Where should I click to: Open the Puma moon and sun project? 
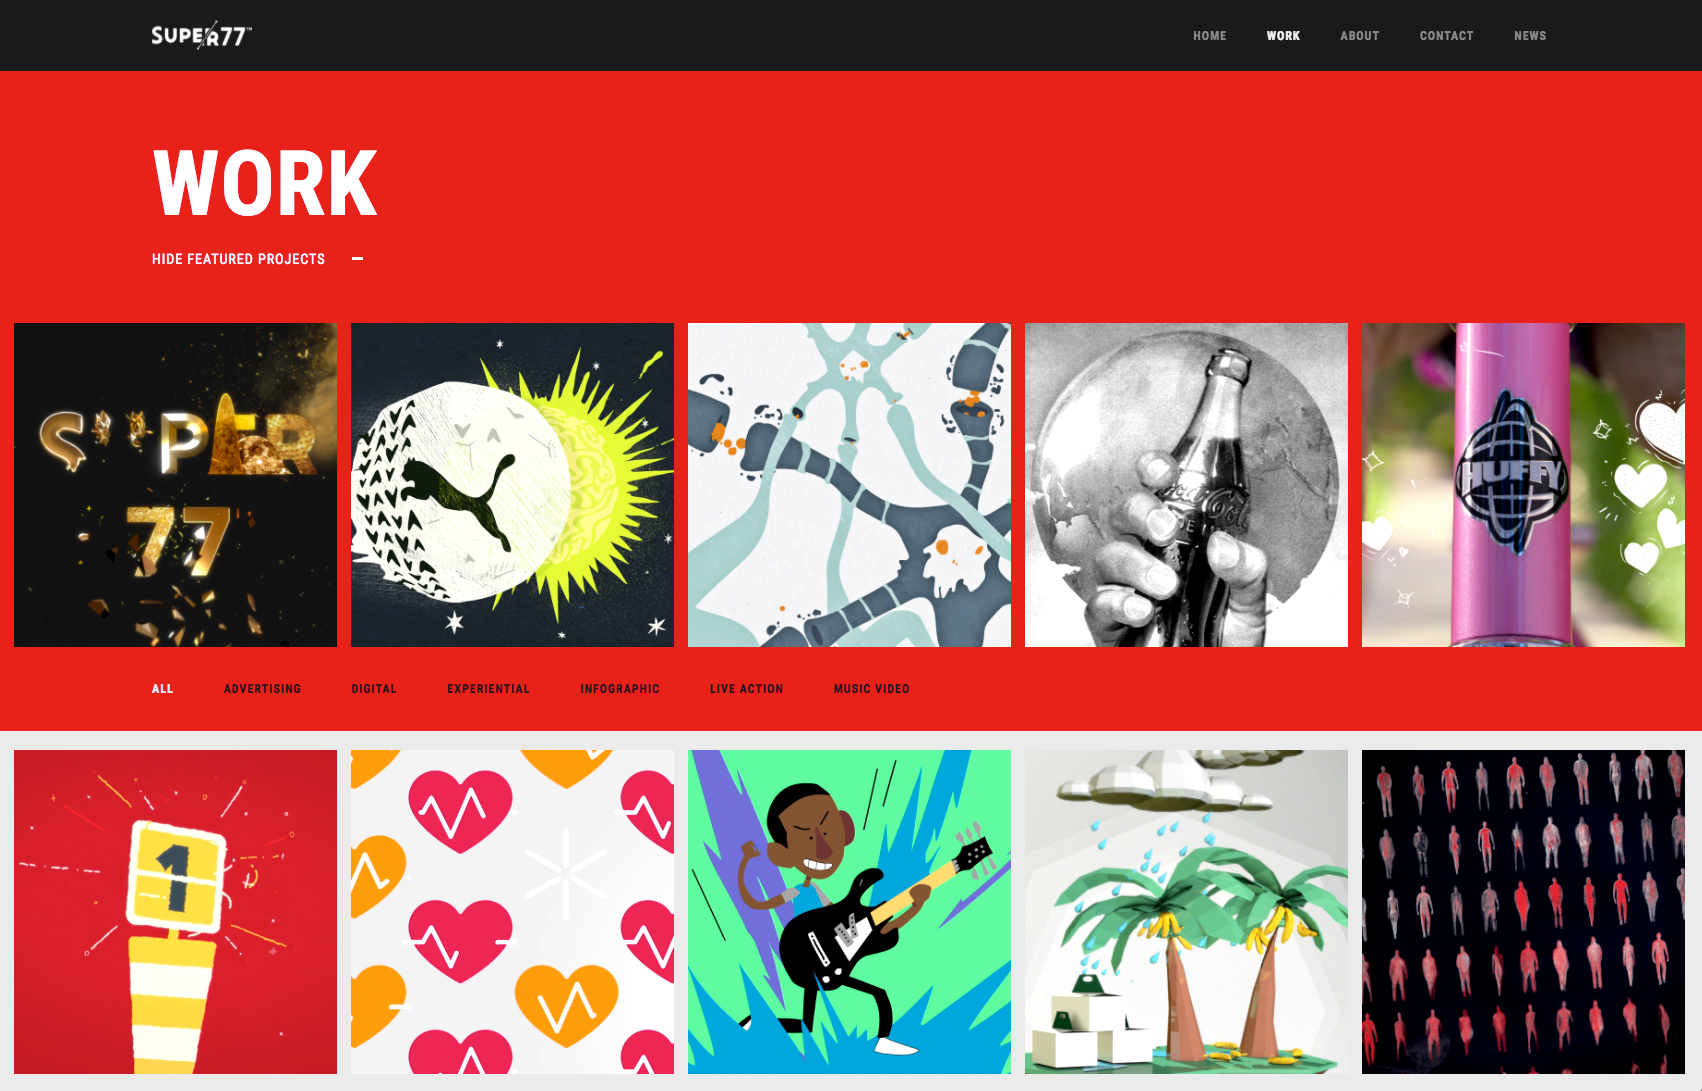coord(512,485)
